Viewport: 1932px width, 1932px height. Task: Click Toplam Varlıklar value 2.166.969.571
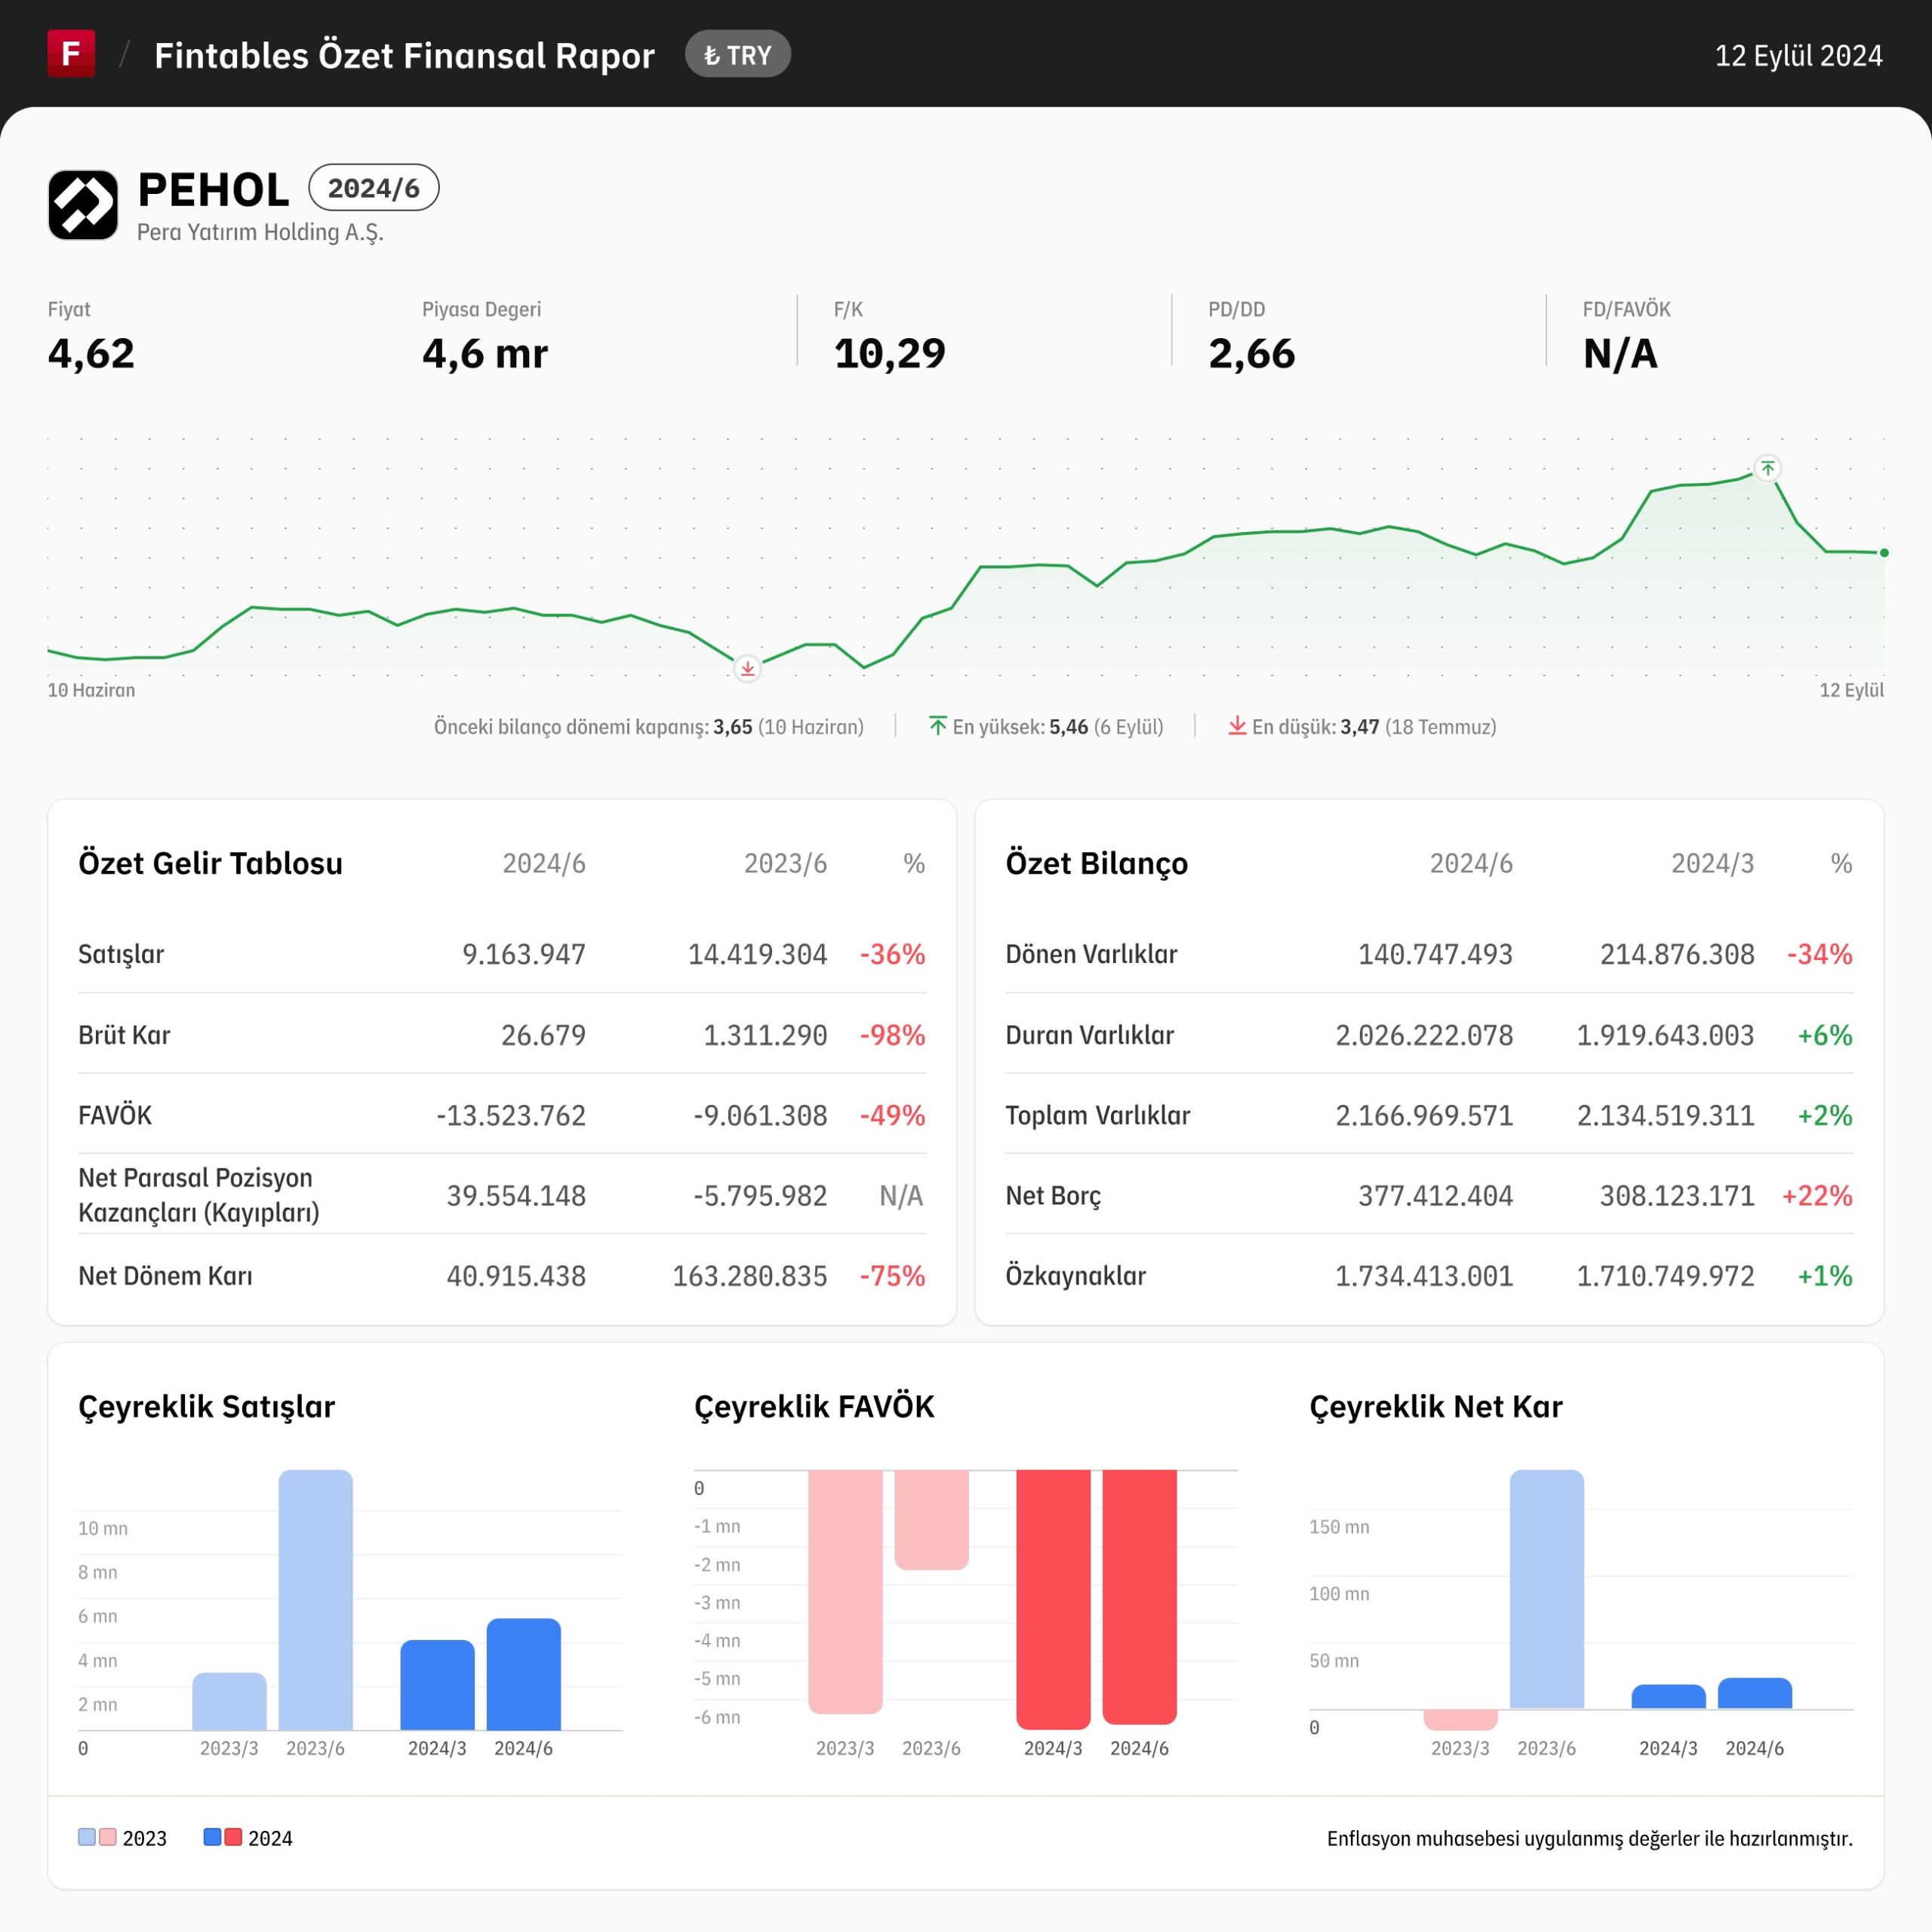coord(1424,1115)
